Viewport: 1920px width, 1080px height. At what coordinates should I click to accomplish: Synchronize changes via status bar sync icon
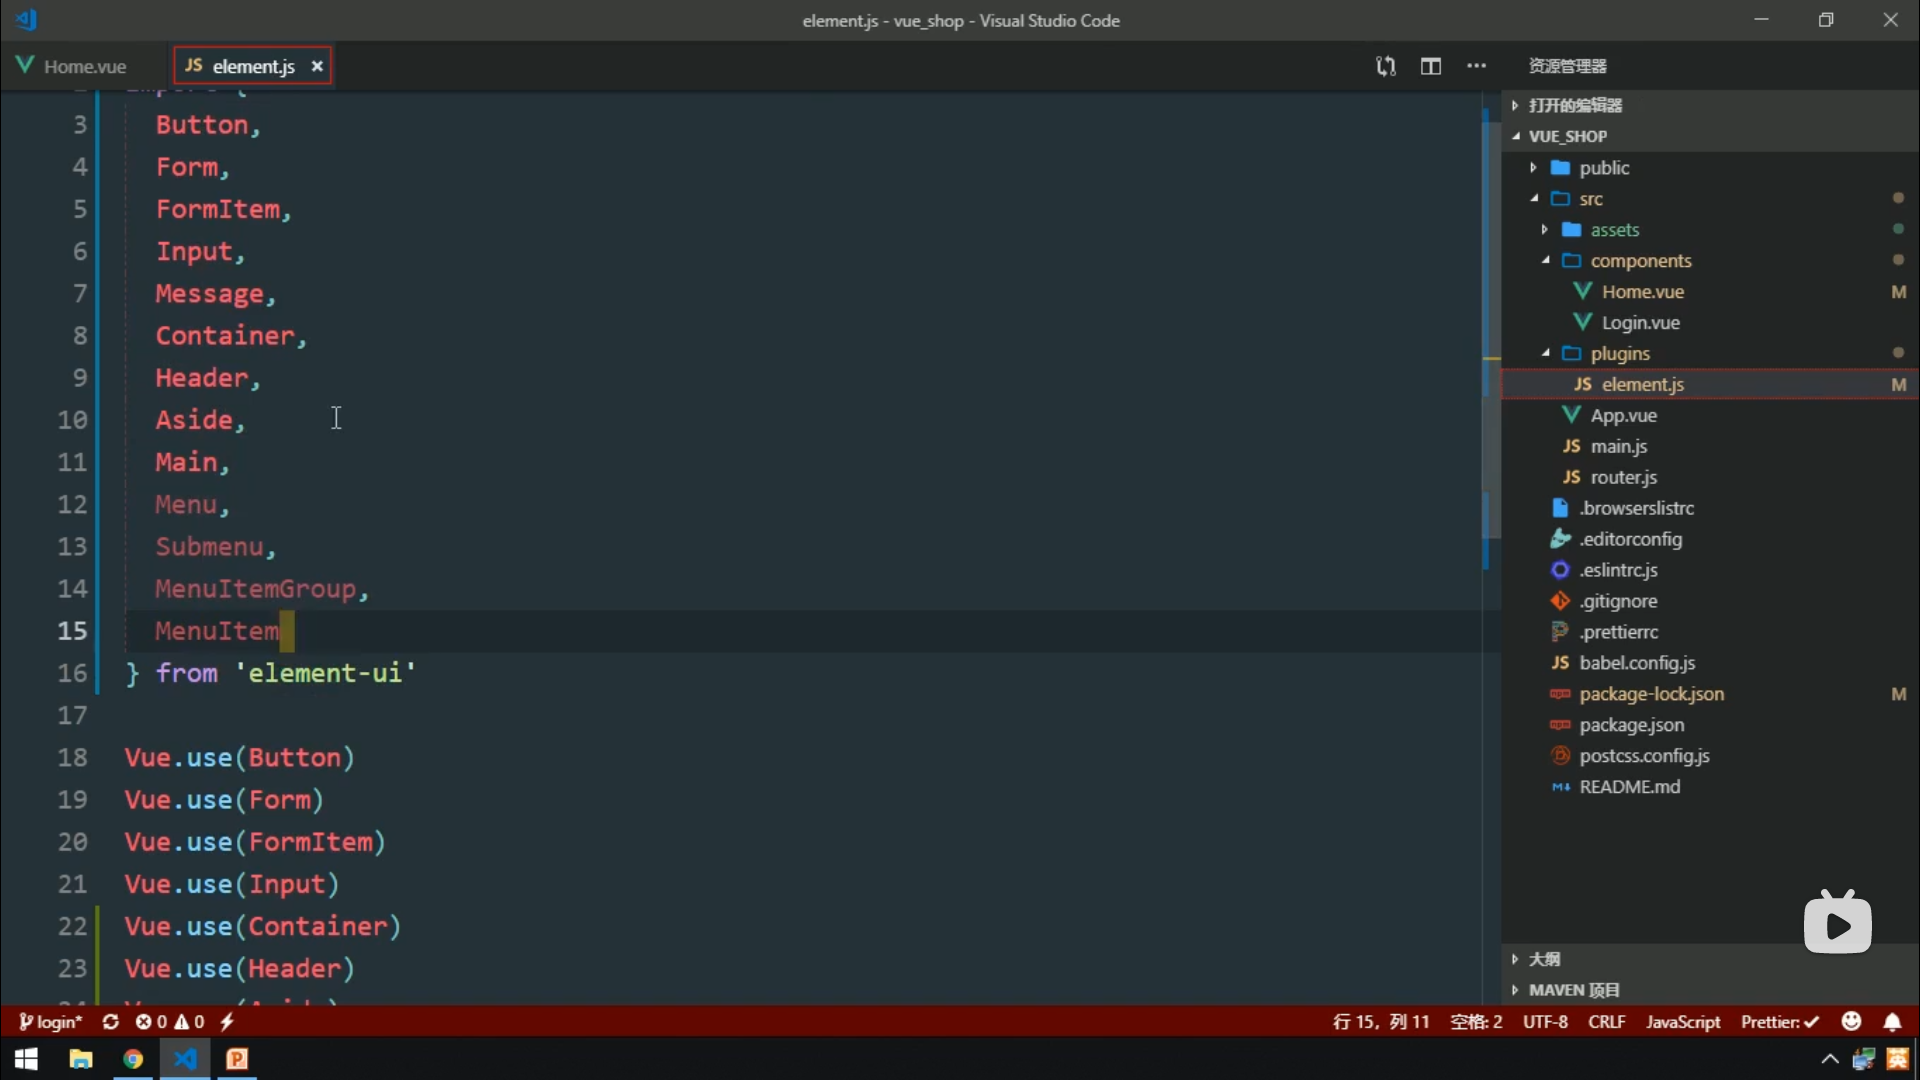click(110, 1022)
